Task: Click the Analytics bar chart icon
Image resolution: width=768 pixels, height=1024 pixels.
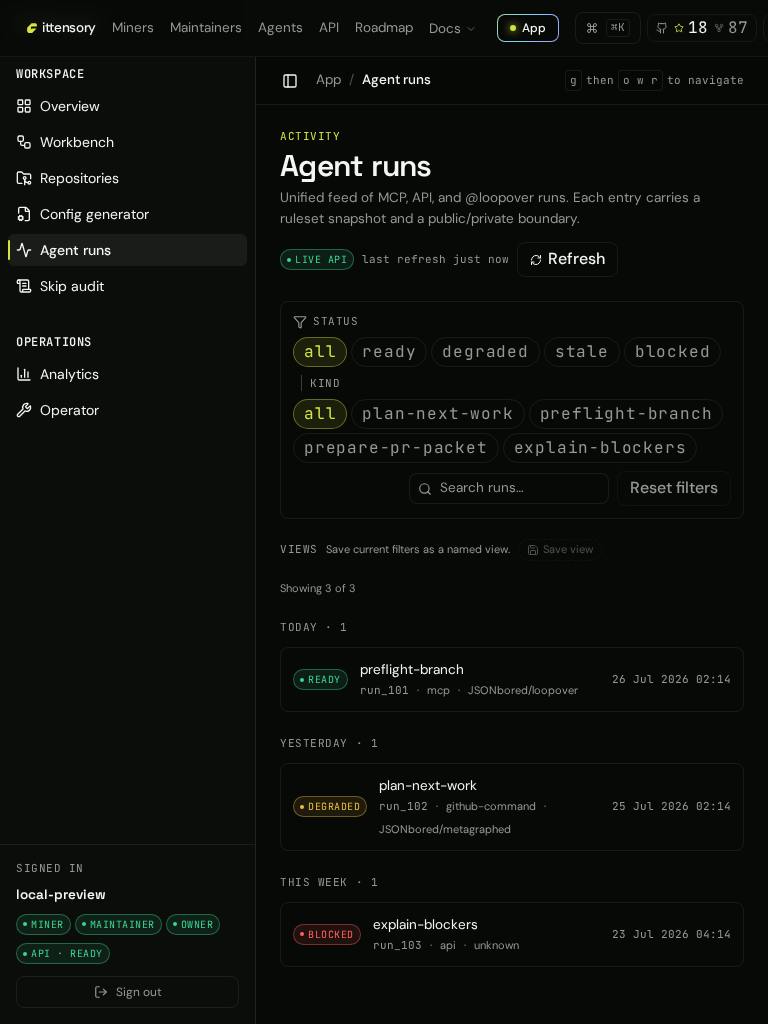Action: (24, 374)
